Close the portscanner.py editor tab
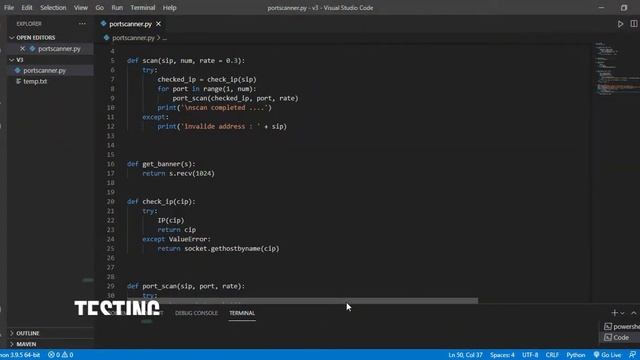640x360 pixels. pos(158,24)
